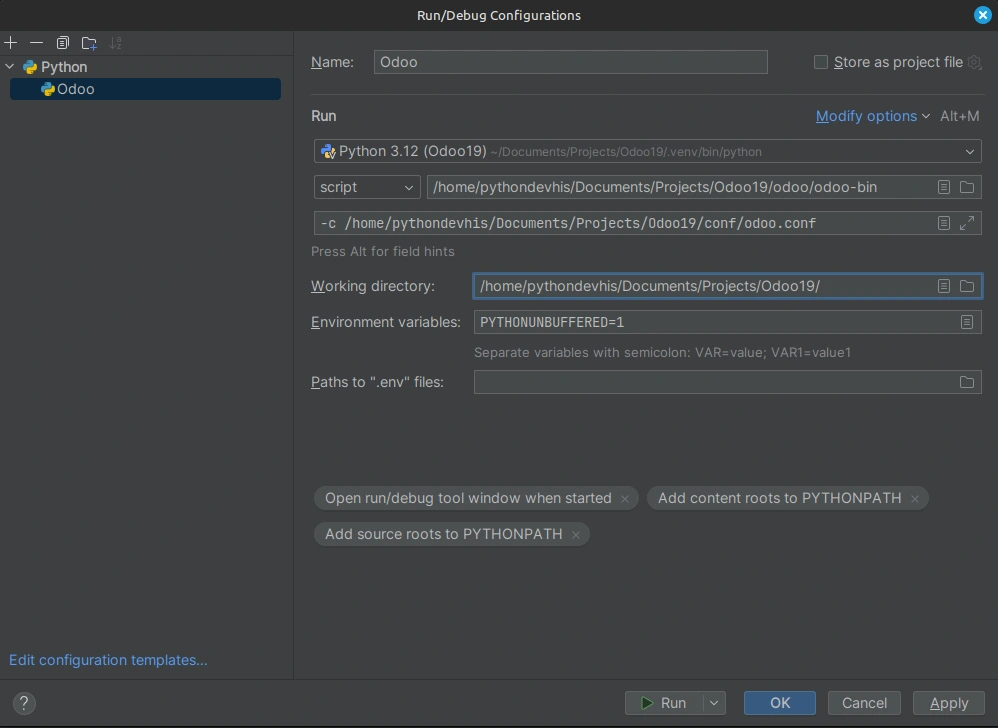This screenshot has width=998, height=728.
Task: Open the script/module type dropdown
Action: coord(367,187)
